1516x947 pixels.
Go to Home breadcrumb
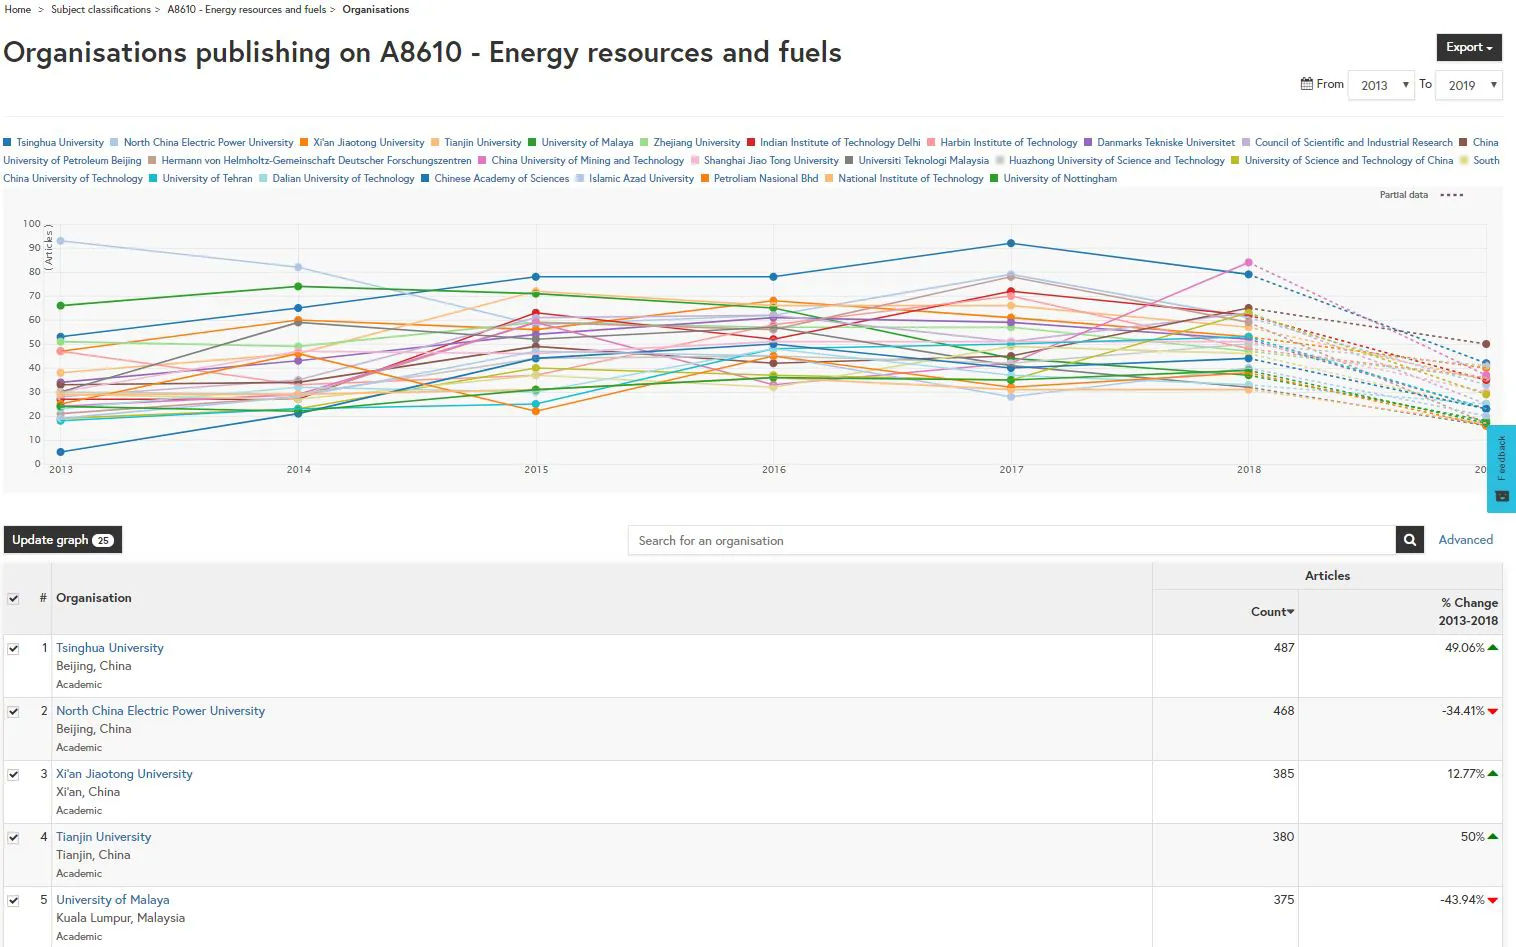[18, 9]
